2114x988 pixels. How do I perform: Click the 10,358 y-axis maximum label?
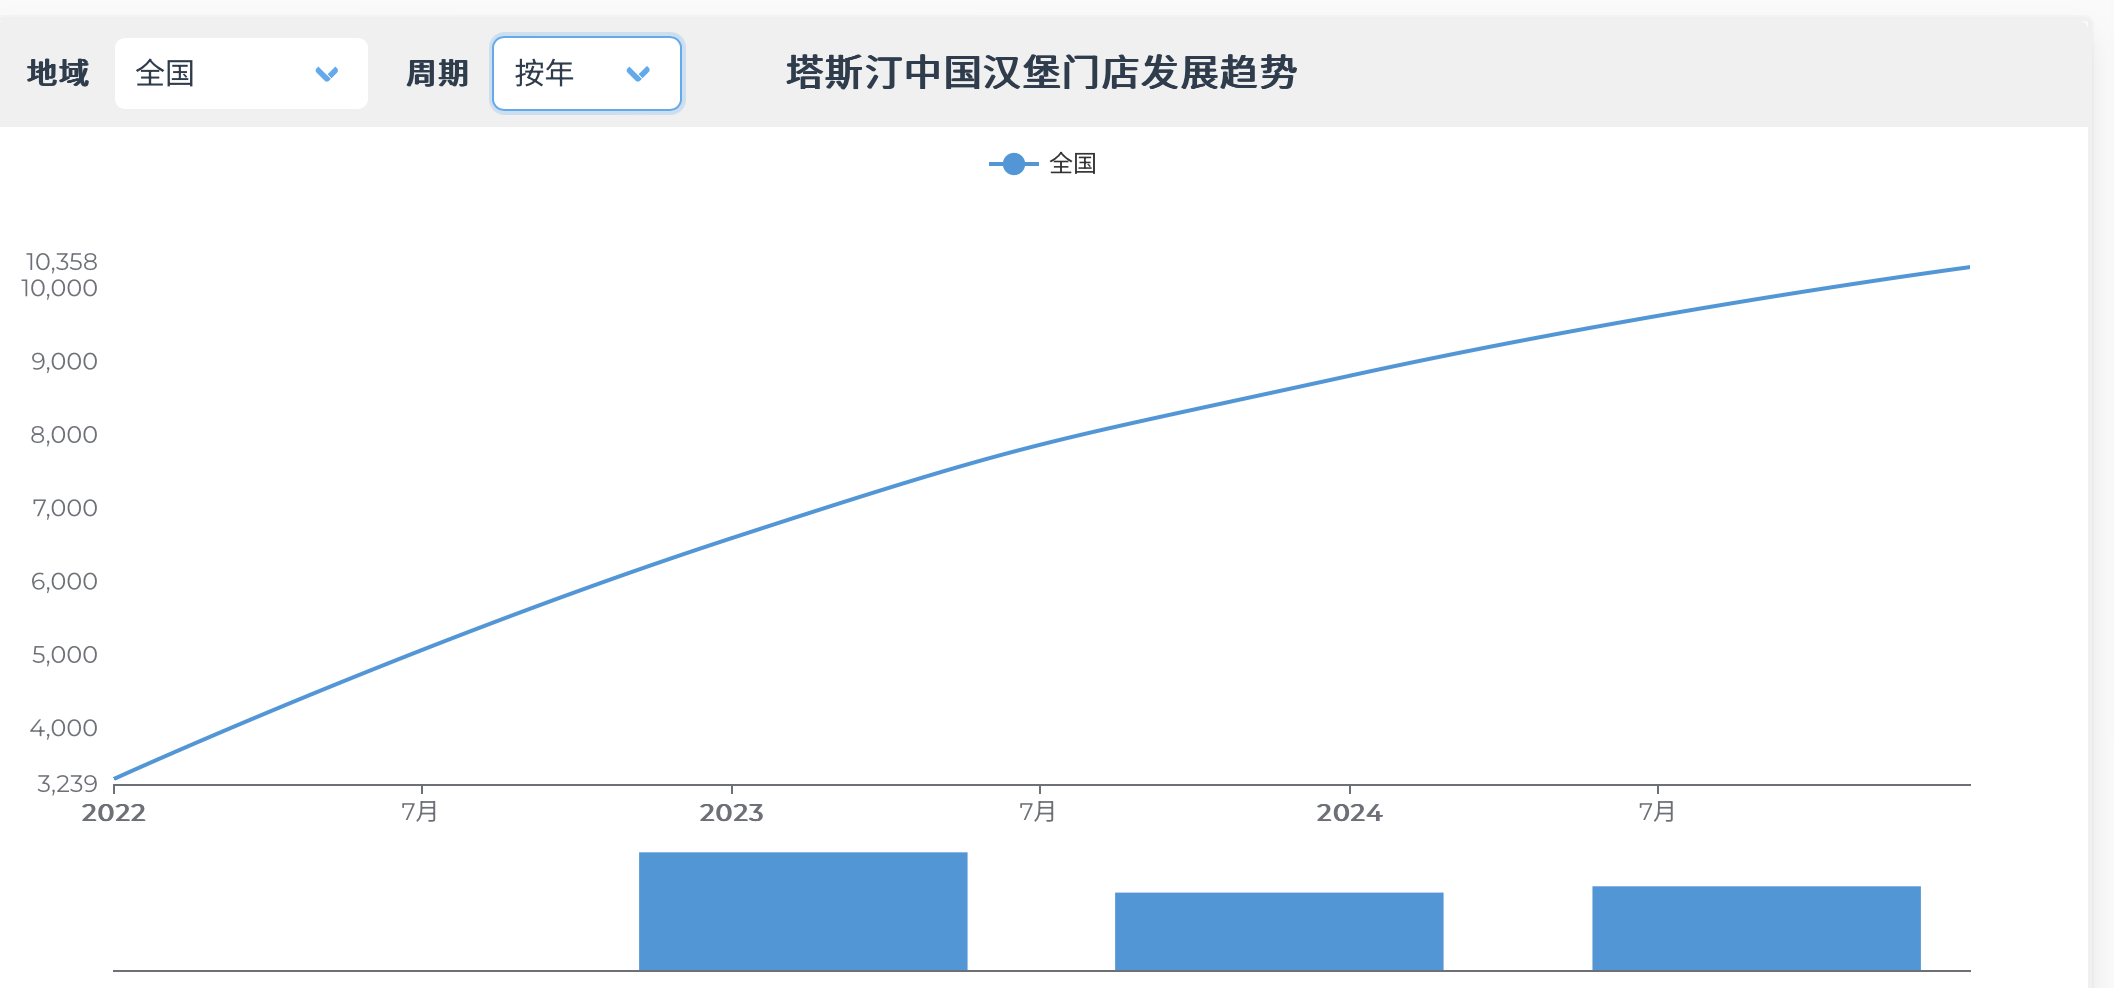click(61, 262)
